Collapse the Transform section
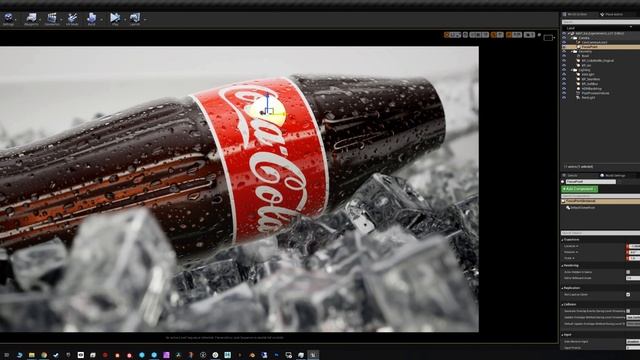 [x=562, y=240]
